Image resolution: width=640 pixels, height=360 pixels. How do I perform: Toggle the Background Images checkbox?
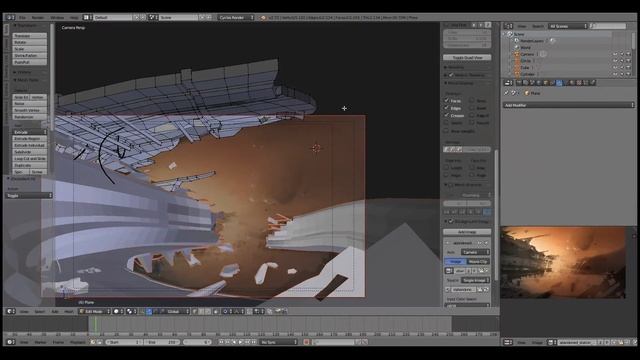click(x=451, y=221)
